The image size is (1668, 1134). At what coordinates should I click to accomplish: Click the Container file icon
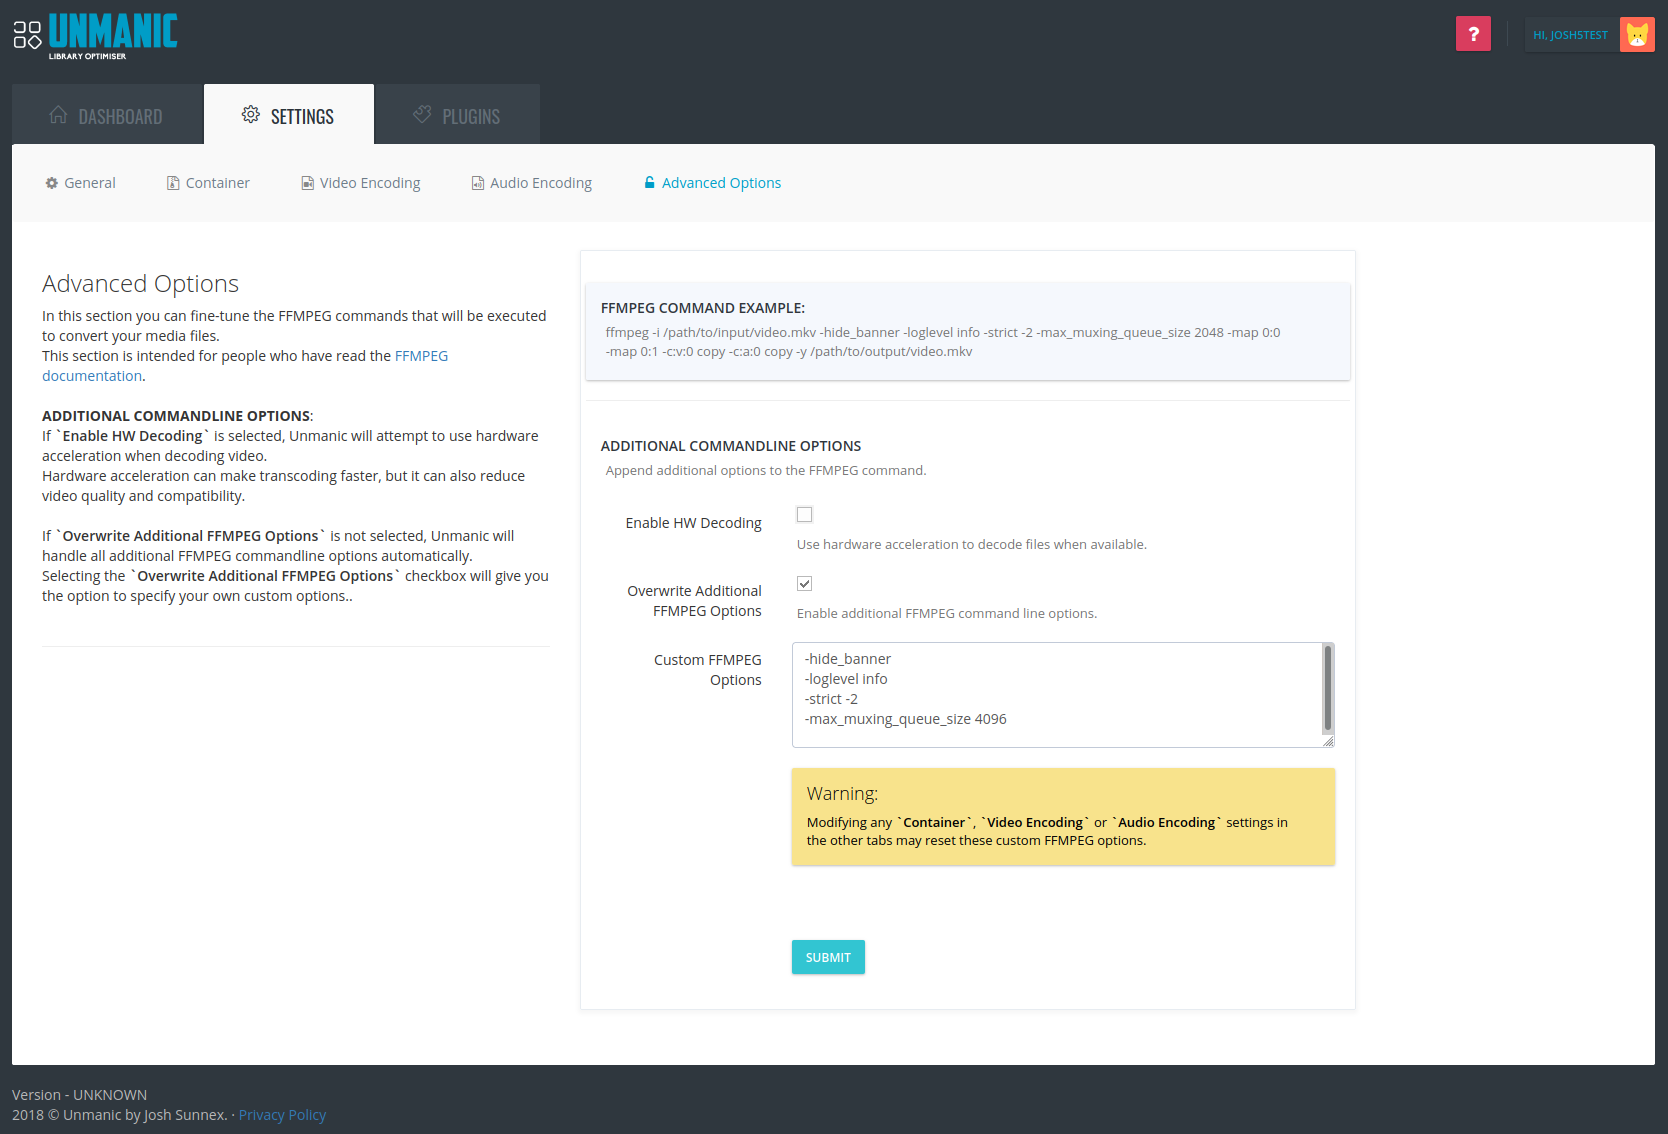[x=173, y=183]
